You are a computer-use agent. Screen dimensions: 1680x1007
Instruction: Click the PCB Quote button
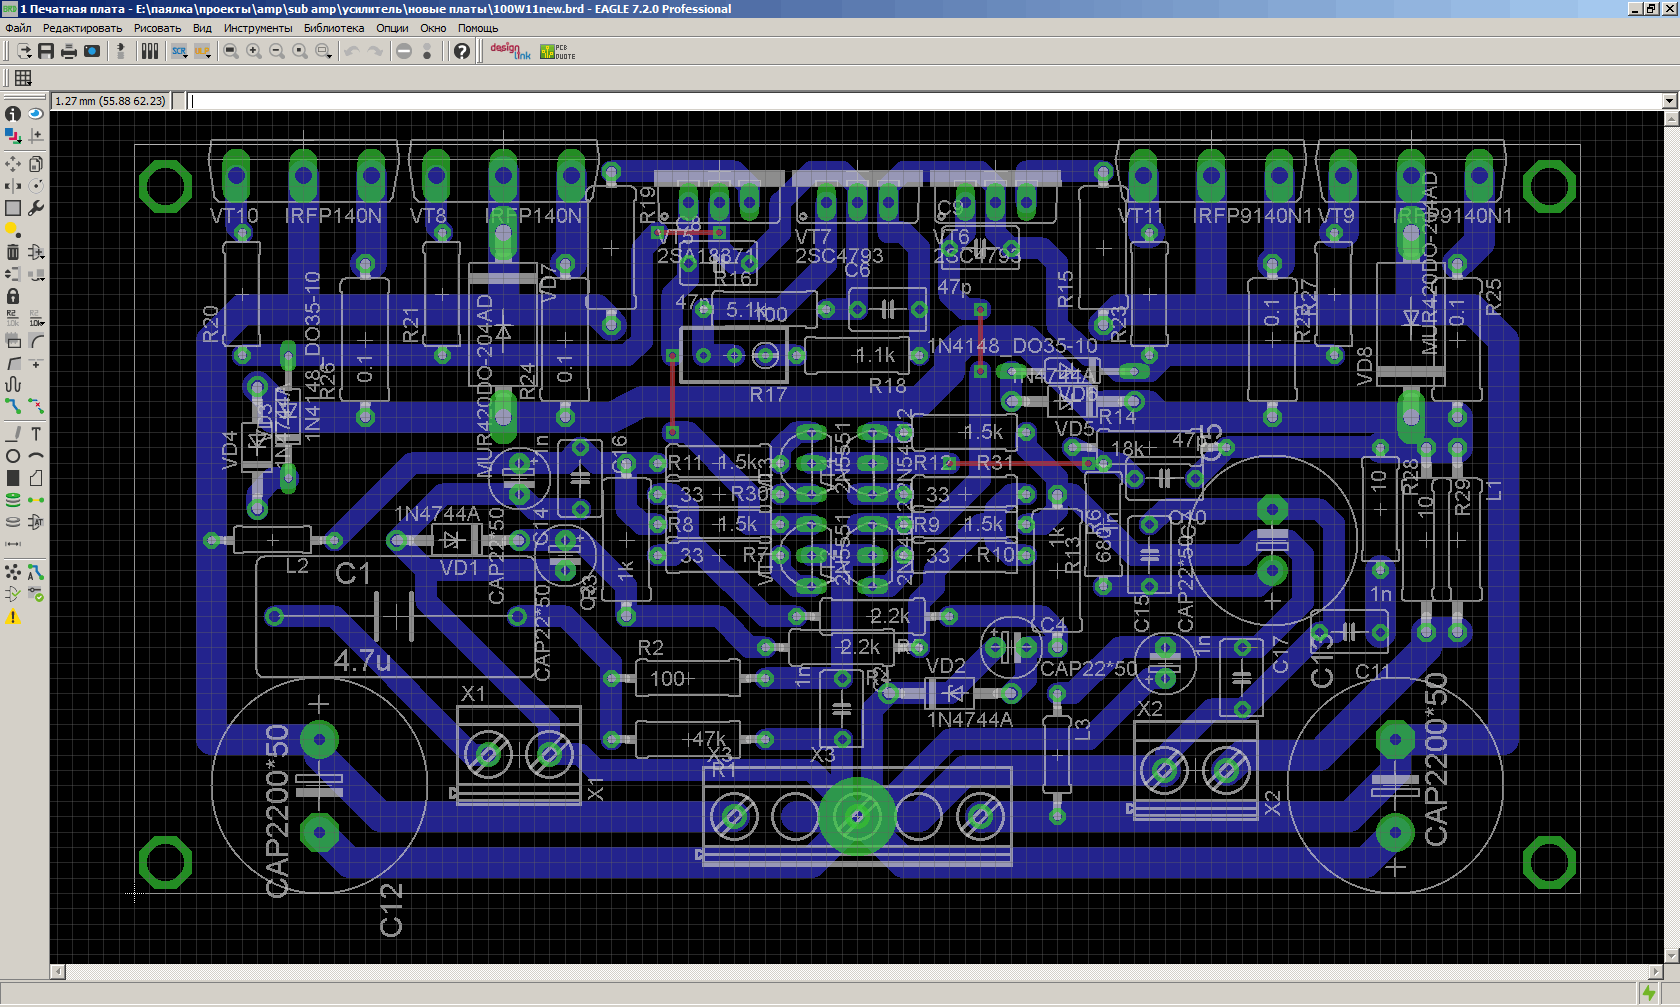(557, 51)
